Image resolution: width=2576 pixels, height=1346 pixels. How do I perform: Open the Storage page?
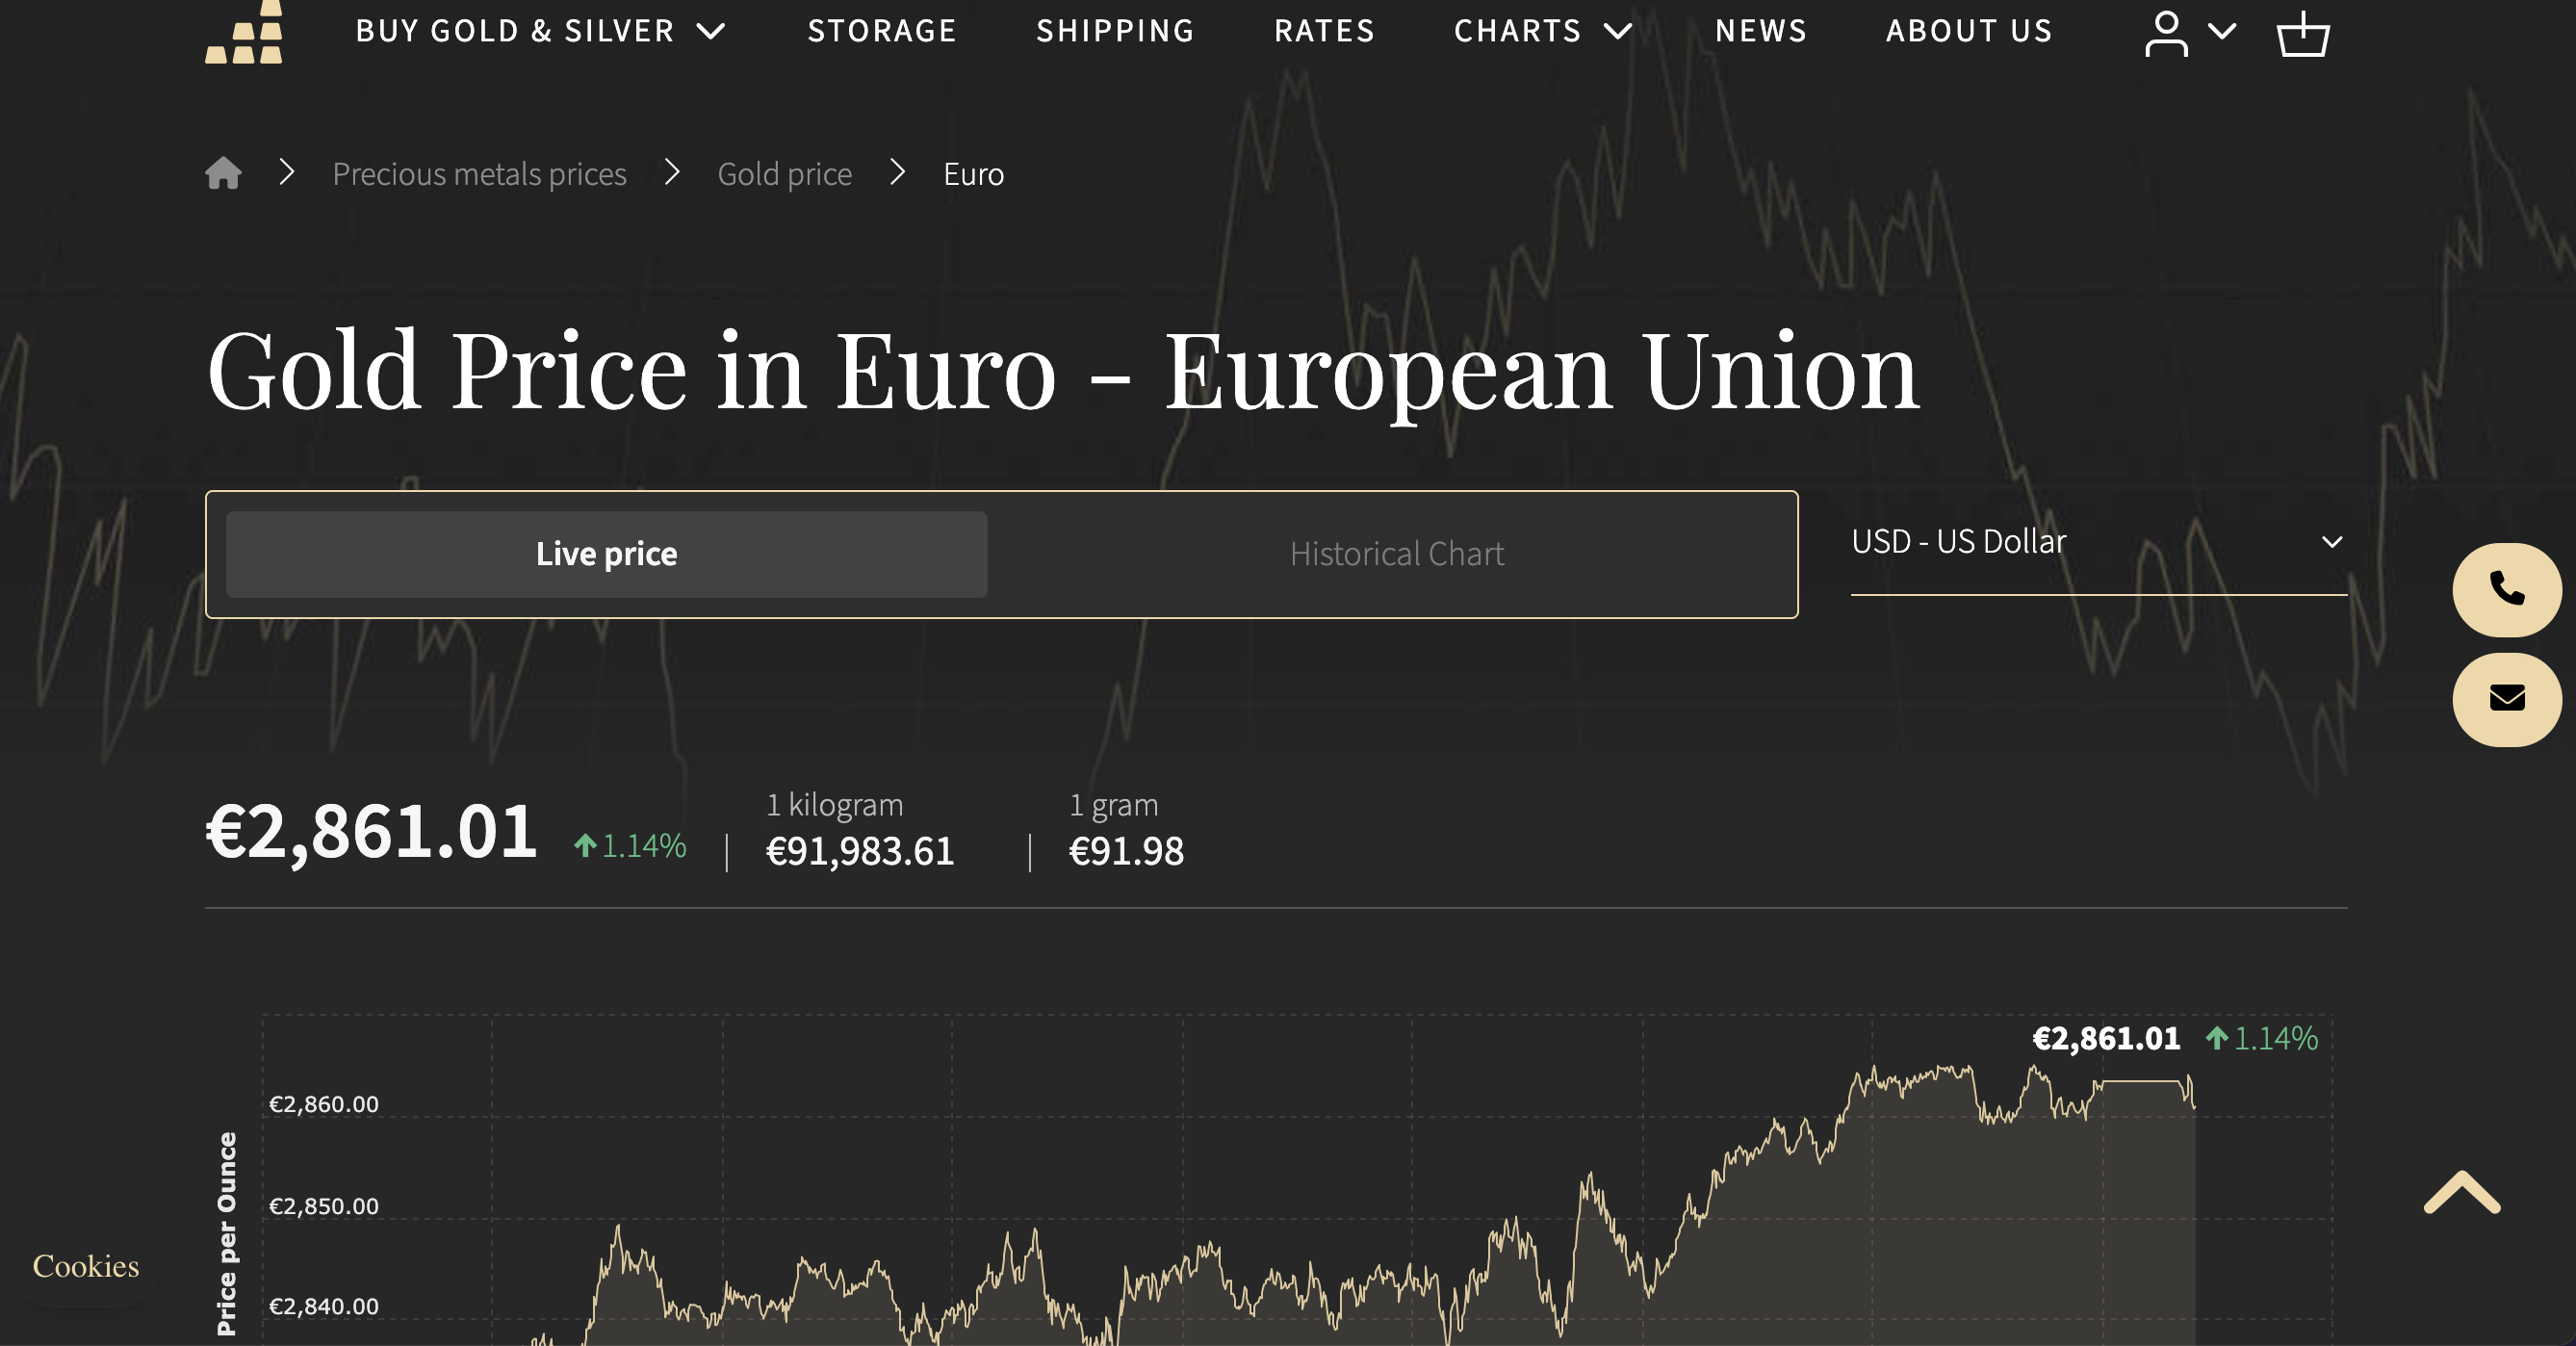click(881, 31)
